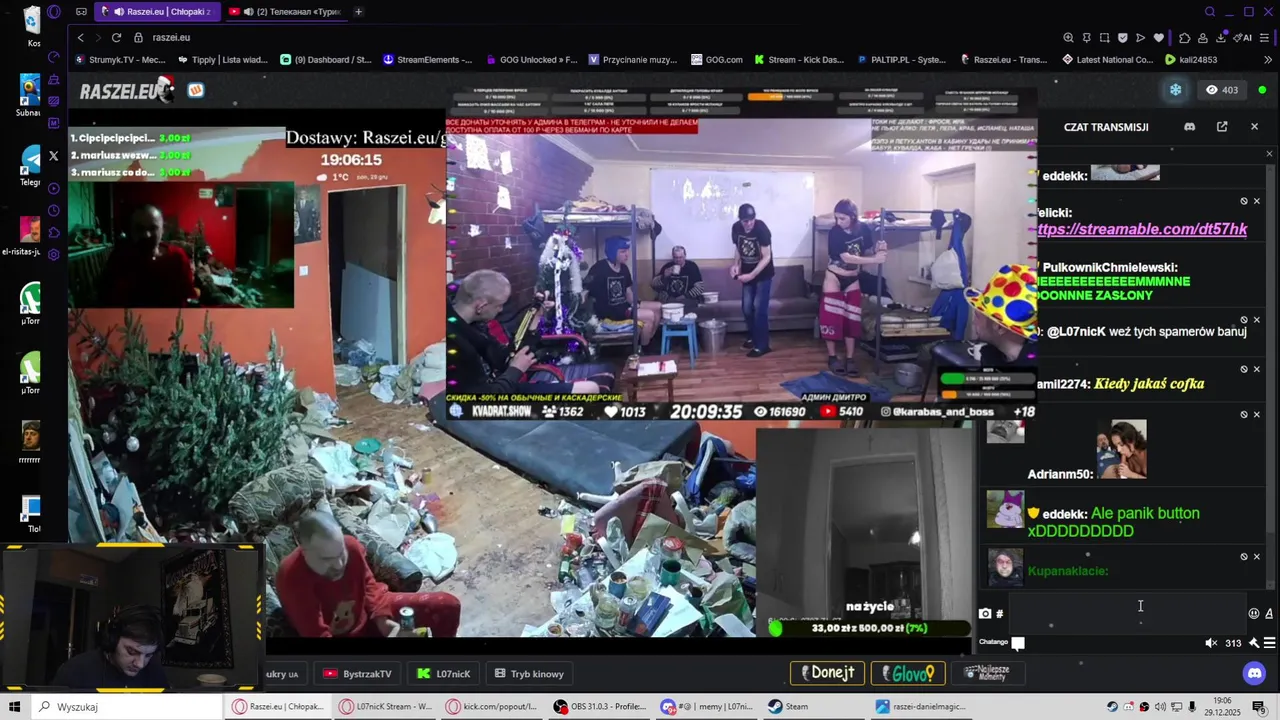Reload the page with refresh icon

[116, 37]
